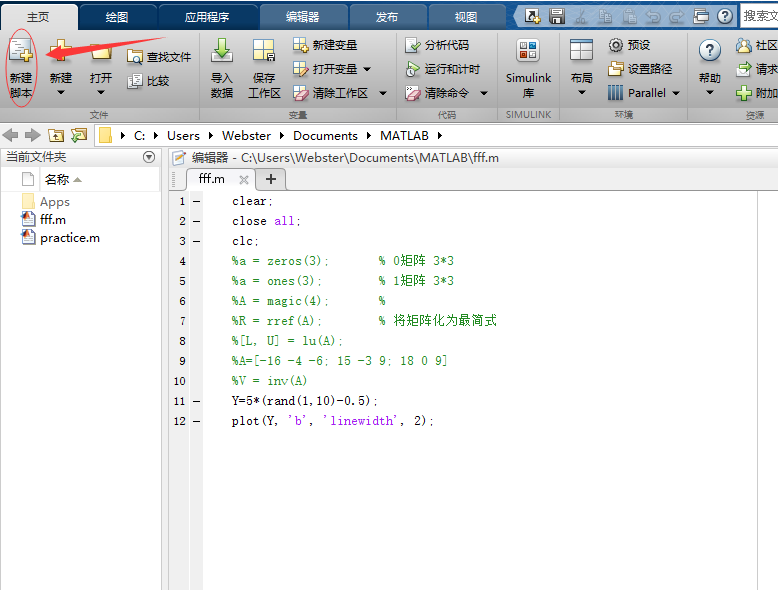Select the Apps folder in file list

pyautogui.click(x=55, y=201)
